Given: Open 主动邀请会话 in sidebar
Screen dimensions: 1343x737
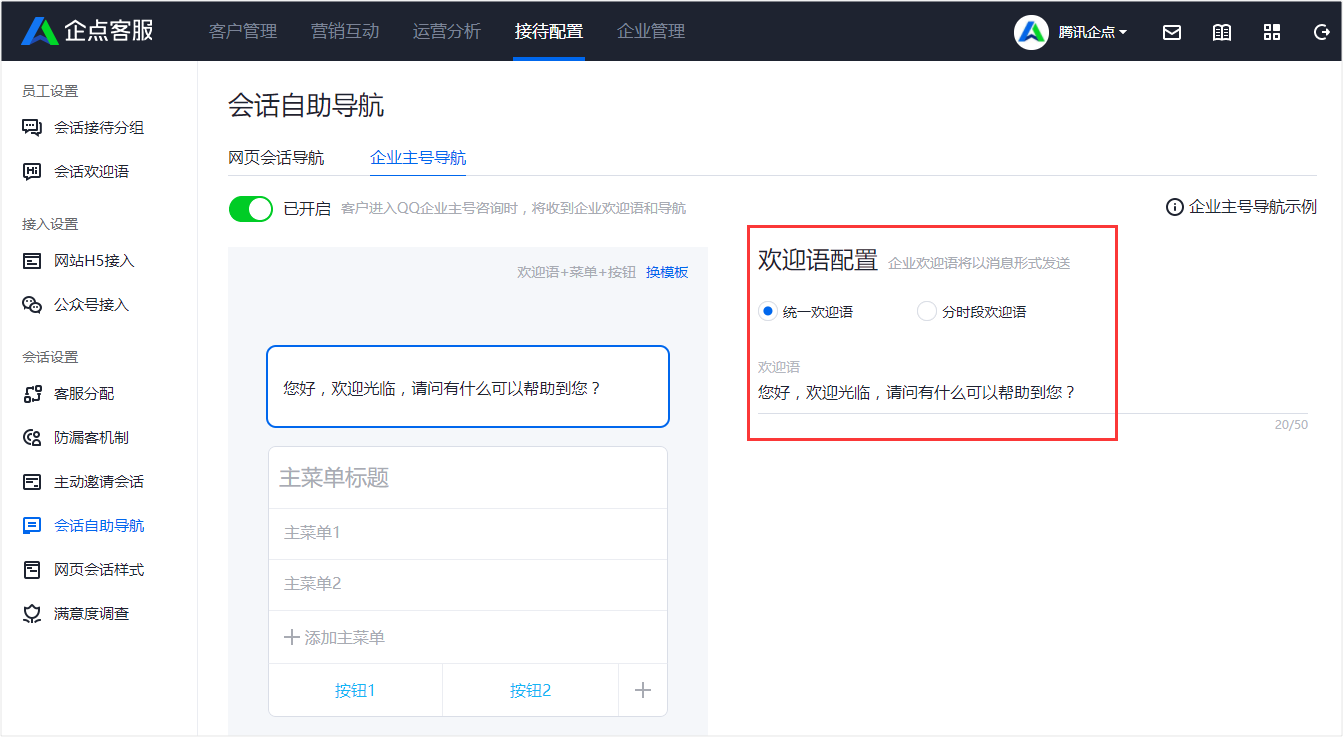Looking at the screenshot, I should [99, 482].
